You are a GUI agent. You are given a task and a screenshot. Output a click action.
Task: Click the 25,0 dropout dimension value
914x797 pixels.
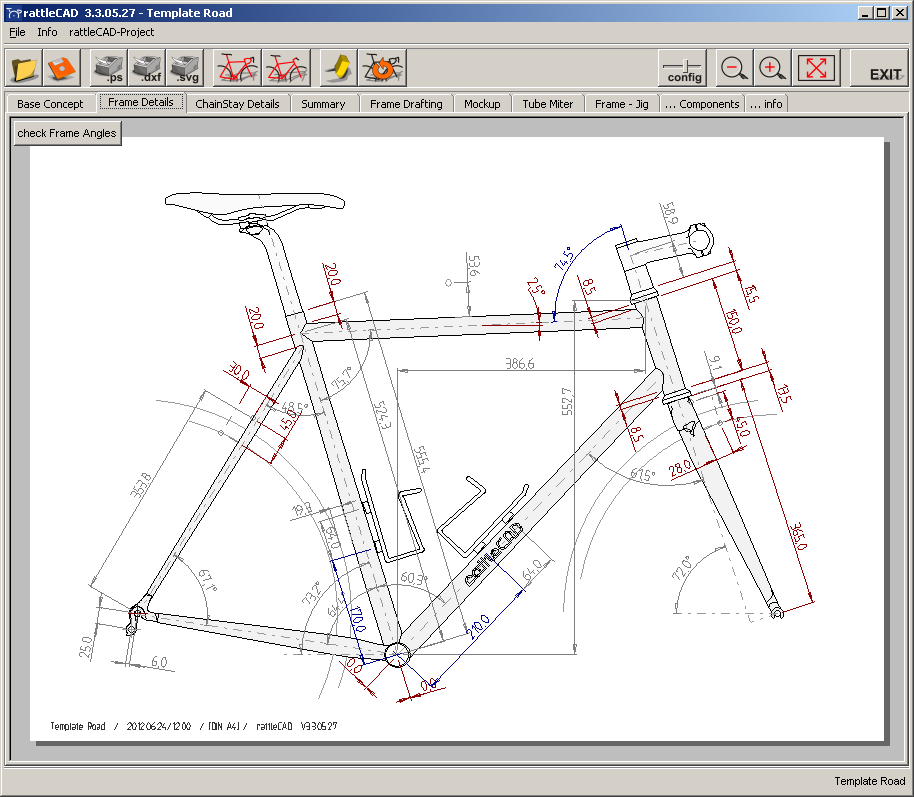click(86, 647)
